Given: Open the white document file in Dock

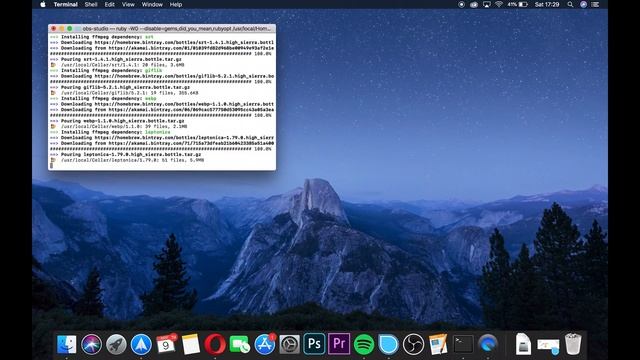Looking at the screenshot, I should tap(523, 344).
